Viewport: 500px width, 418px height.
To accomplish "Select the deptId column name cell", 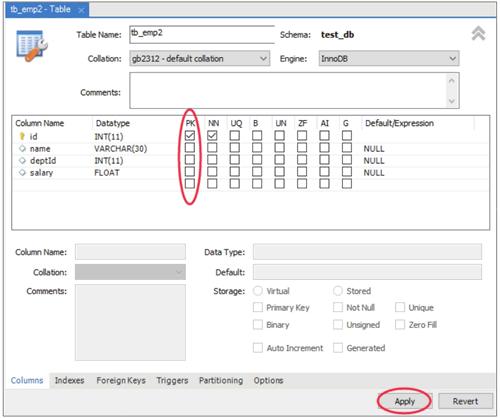I will tap(43, 160).
